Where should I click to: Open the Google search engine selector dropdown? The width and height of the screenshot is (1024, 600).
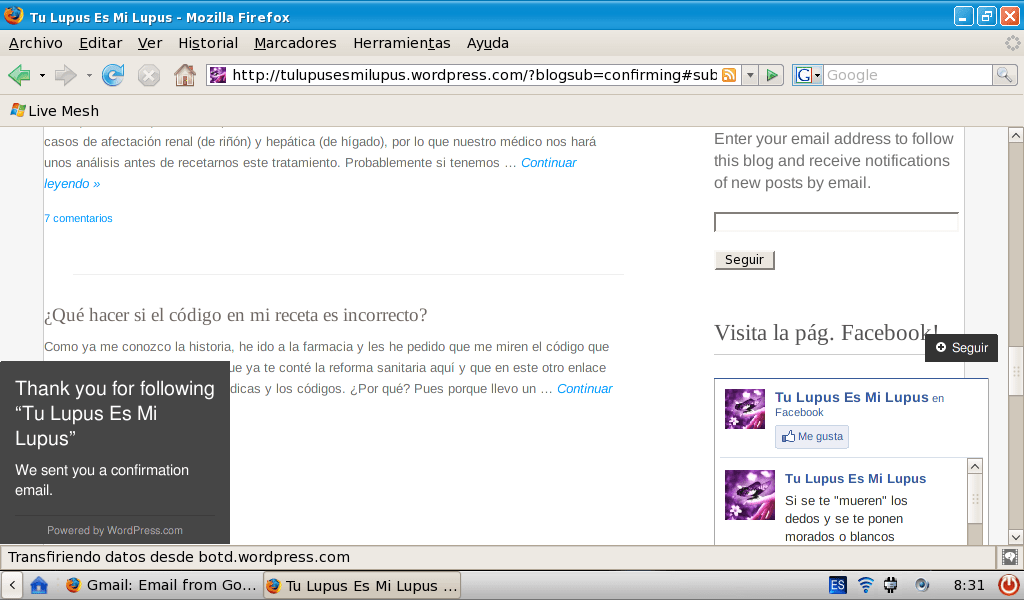point(807,75)
